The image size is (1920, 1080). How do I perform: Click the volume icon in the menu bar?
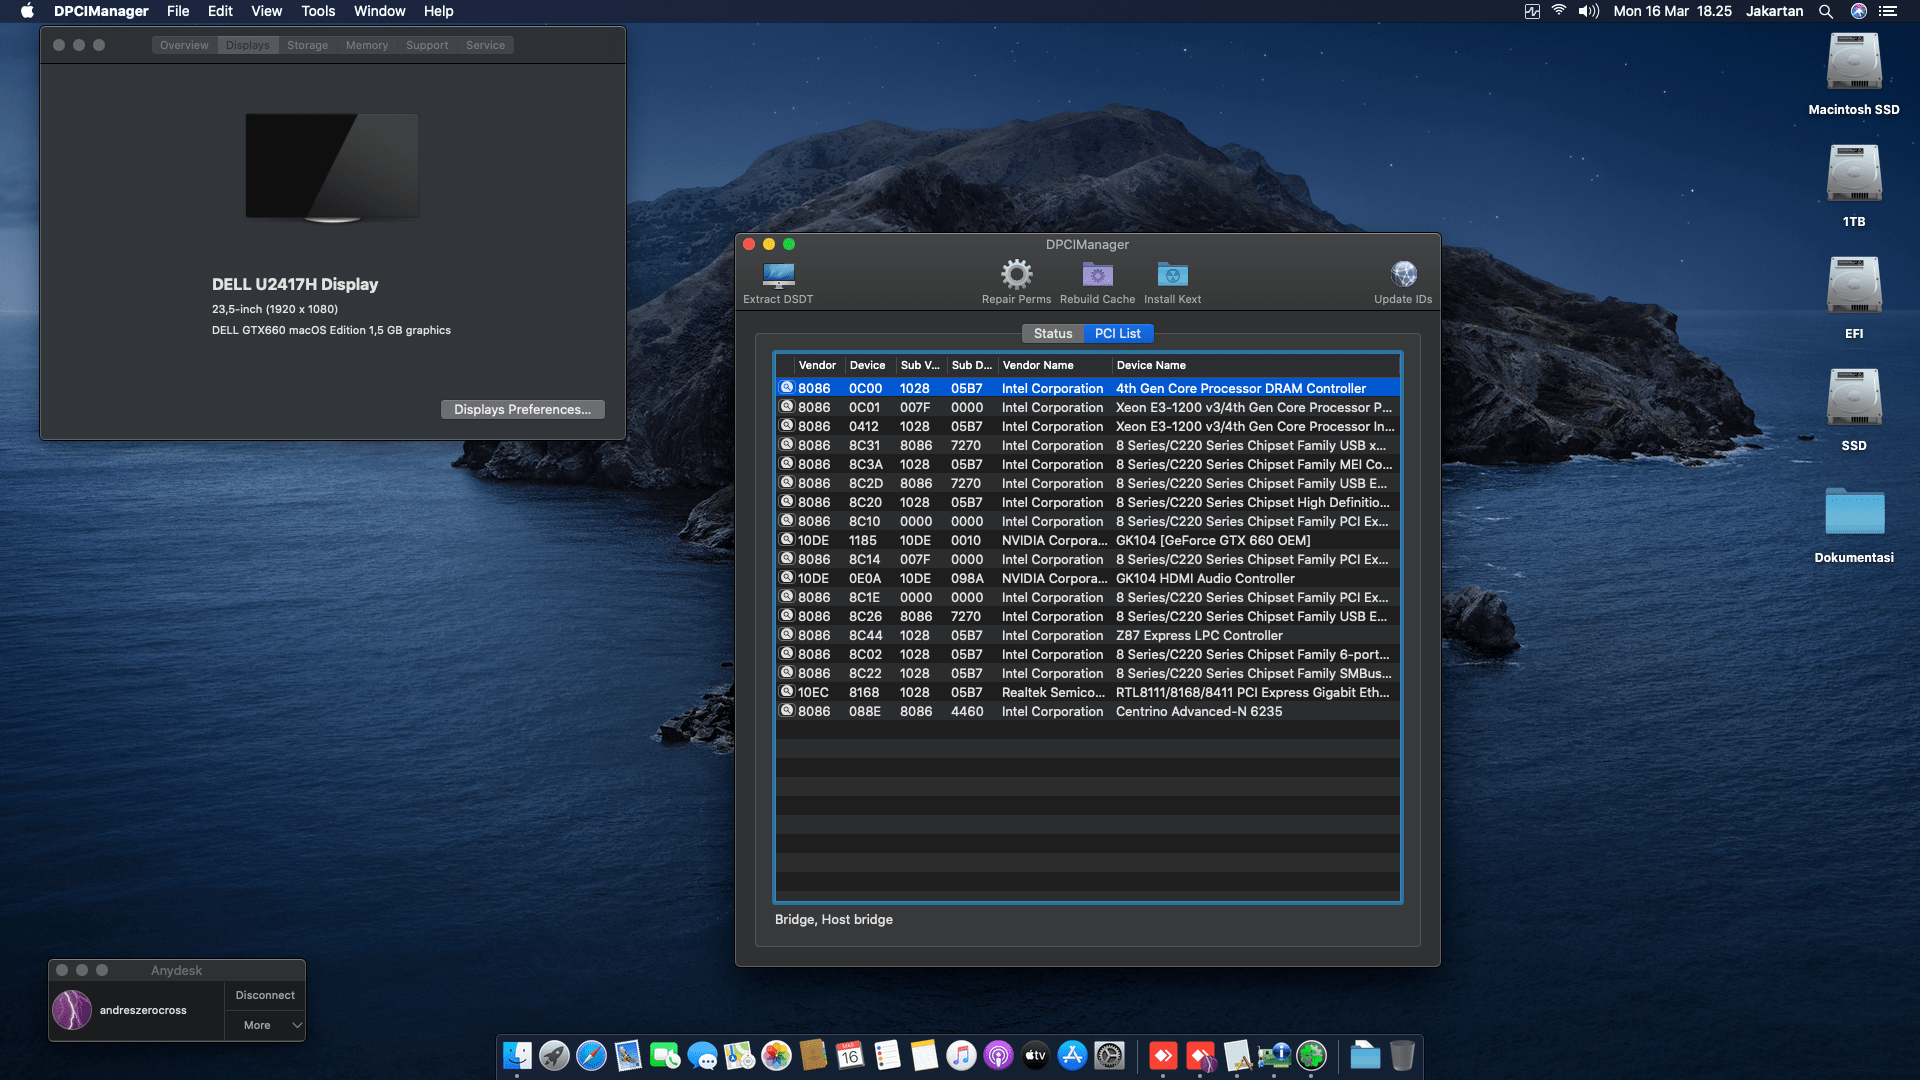1588,11
